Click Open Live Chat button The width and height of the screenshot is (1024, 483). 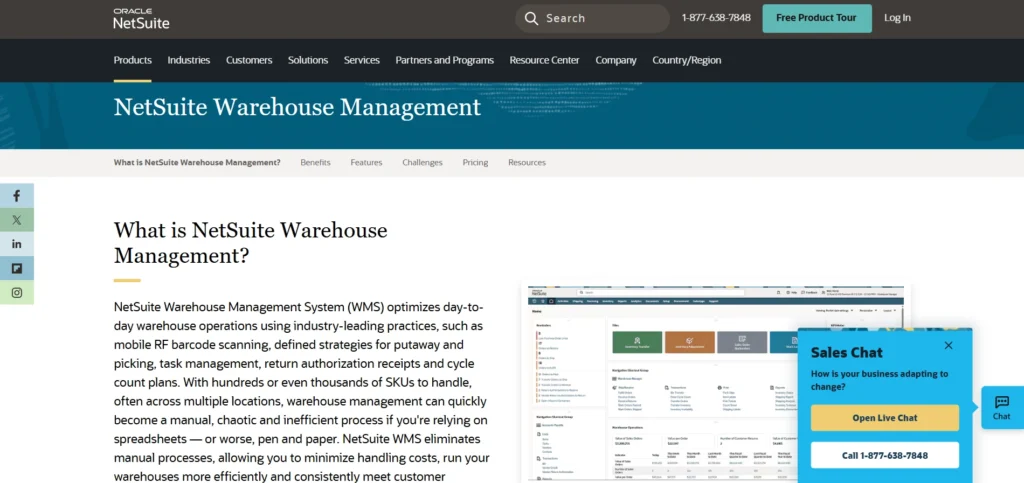(885, 418)
